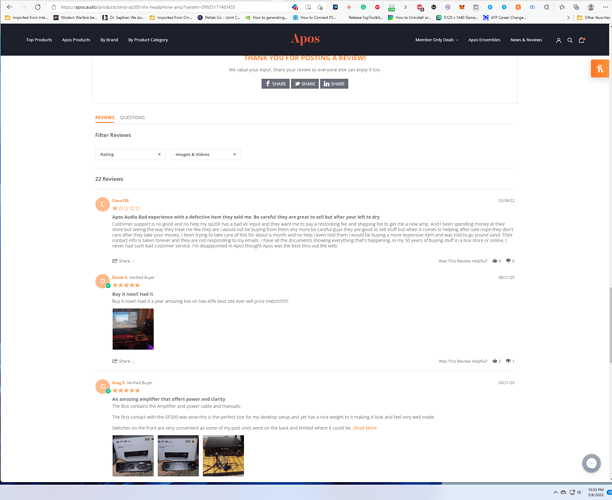
Task: Open the volume icon in system tray
Action: click(580, 492)
